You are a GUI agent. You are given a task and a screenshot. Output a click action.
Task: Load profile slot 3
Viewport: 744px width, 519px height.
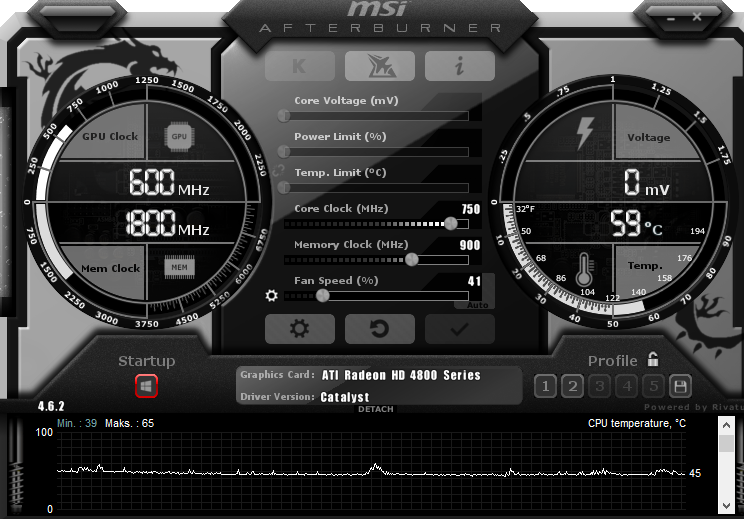coord(600,386)
